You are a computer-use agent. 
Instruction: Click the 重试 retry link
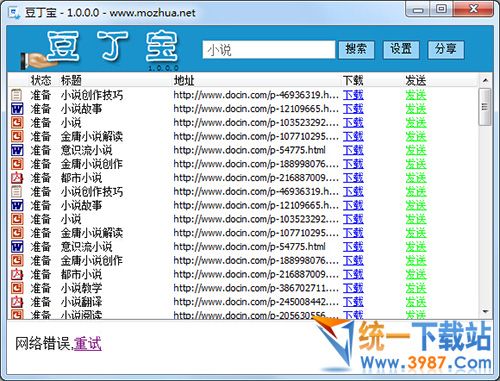coord(87,344)
